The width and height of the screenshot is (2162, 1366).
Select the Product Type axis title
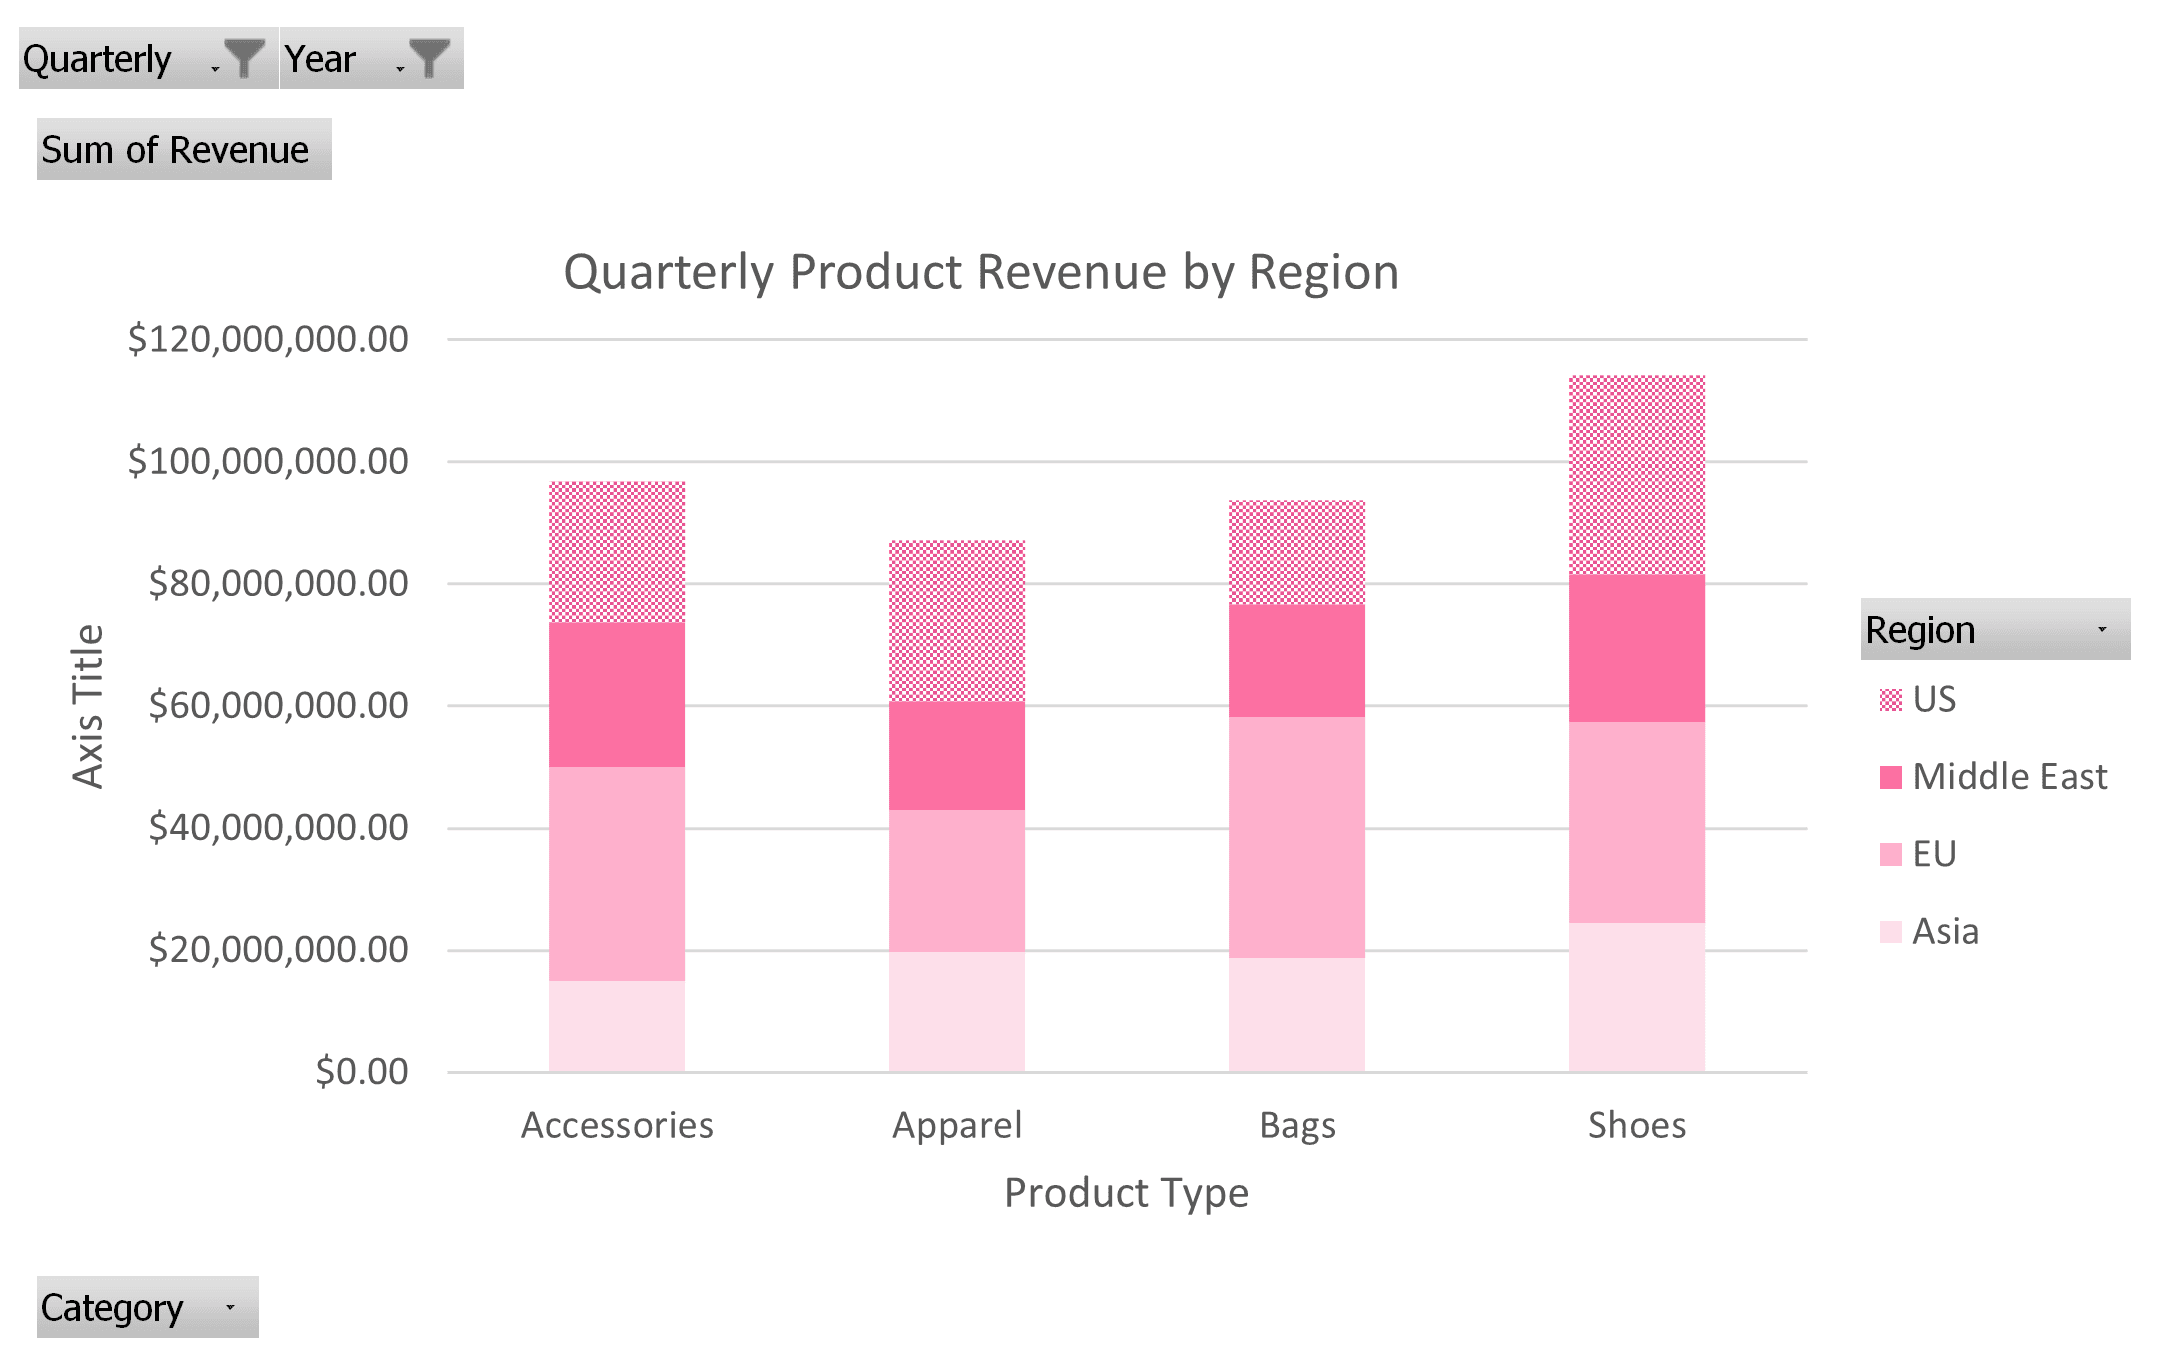point(1126,1193)
